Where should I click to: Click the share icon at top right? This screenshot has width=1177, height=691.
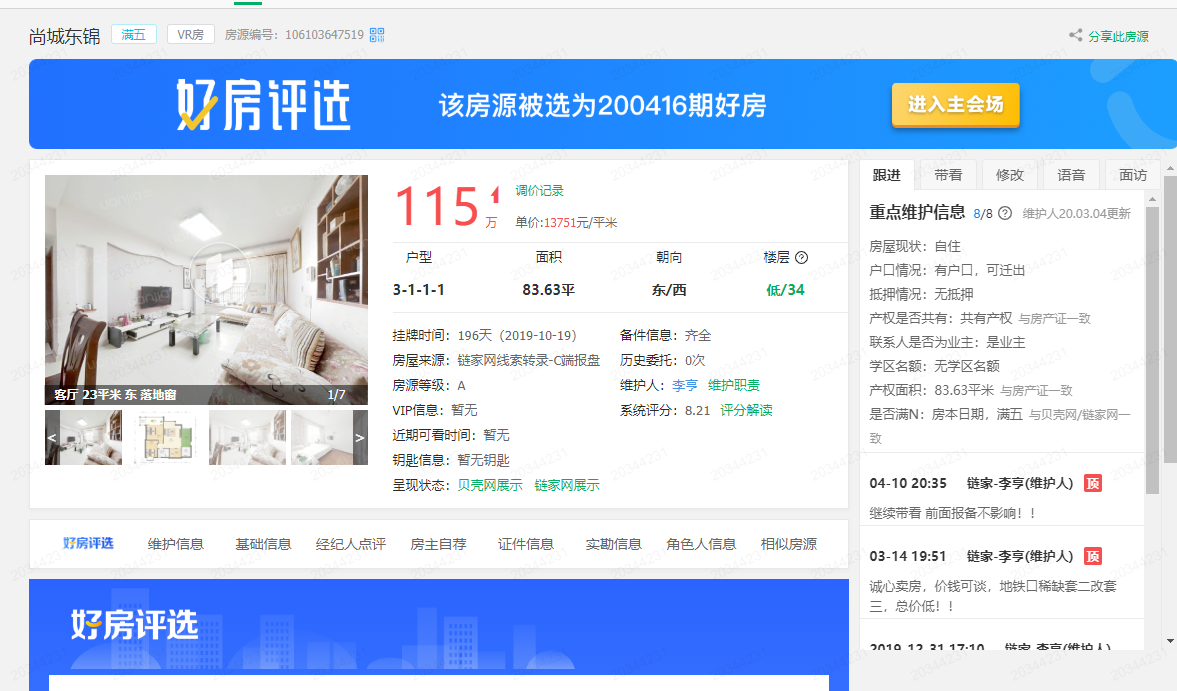click(x=1076, y=36)
